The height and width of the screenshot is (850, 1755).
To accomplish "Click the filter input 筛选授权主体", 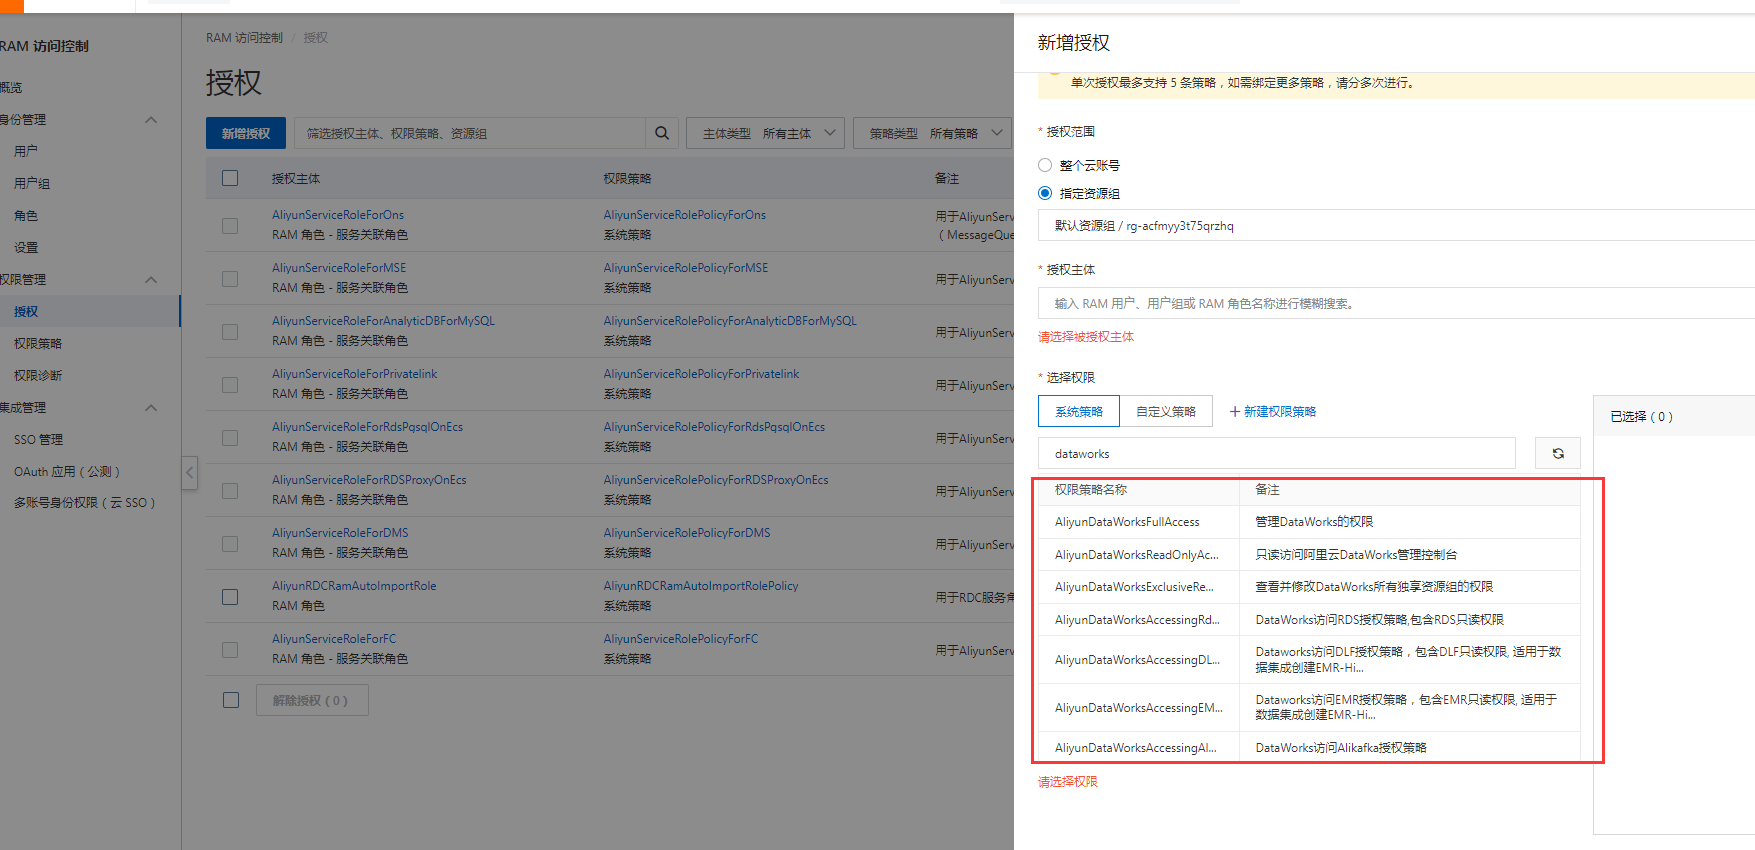I will click(x=470, y=133).
